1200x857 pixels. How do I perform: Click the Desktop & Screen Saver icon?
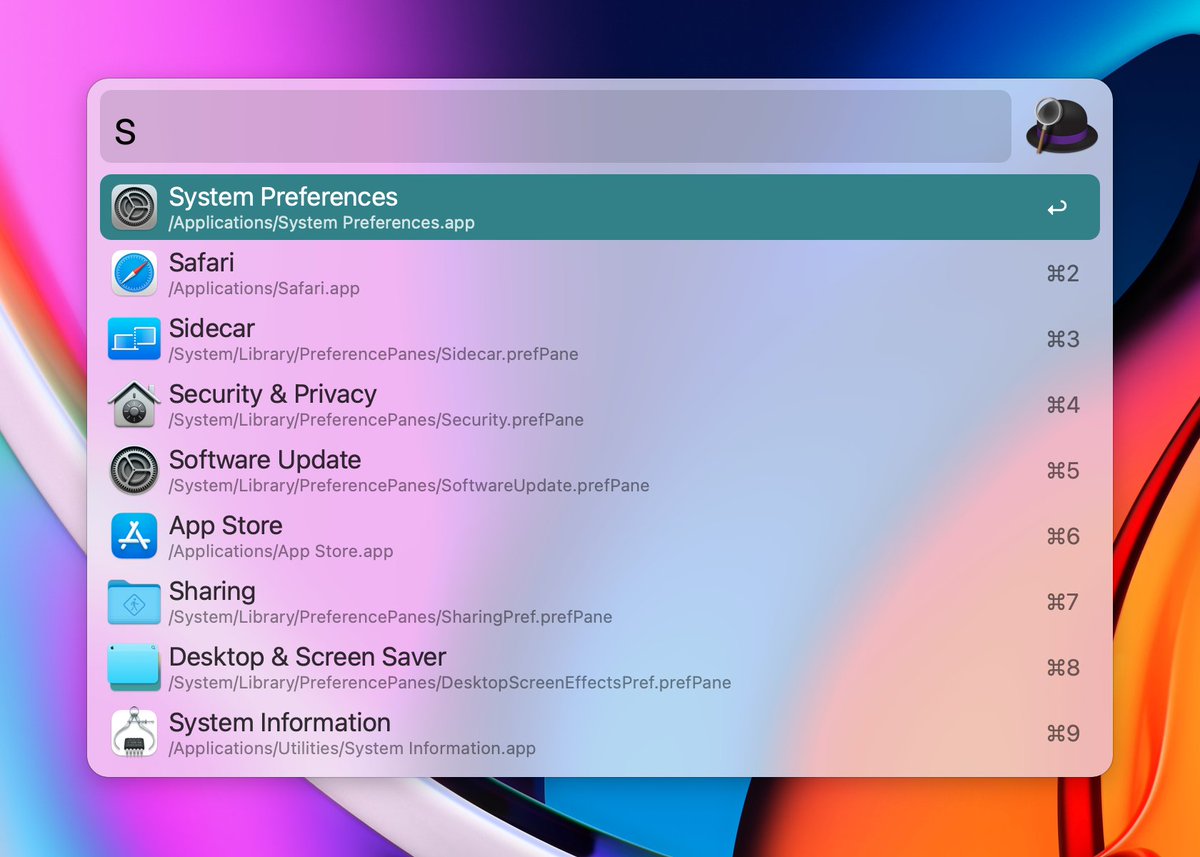pos(134,668)
